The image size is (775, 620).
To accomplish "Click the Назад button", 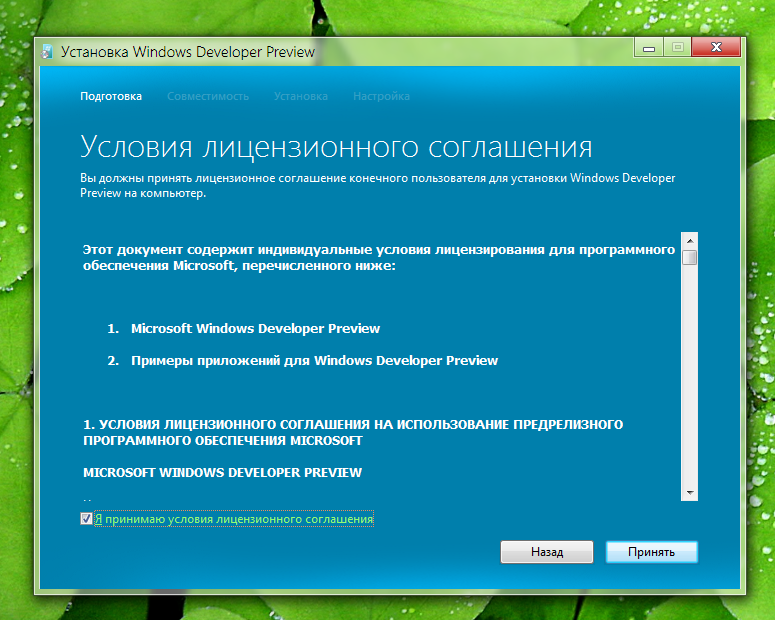I will [x=547, y=552].
